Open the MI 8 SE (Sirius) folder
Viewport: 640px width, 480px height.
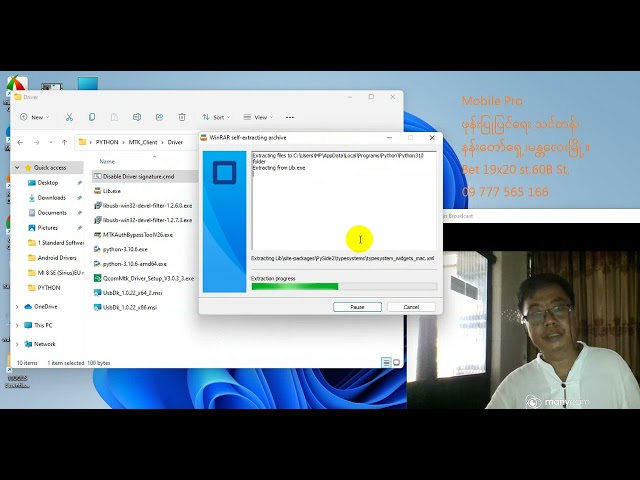(x=56, y=273)
